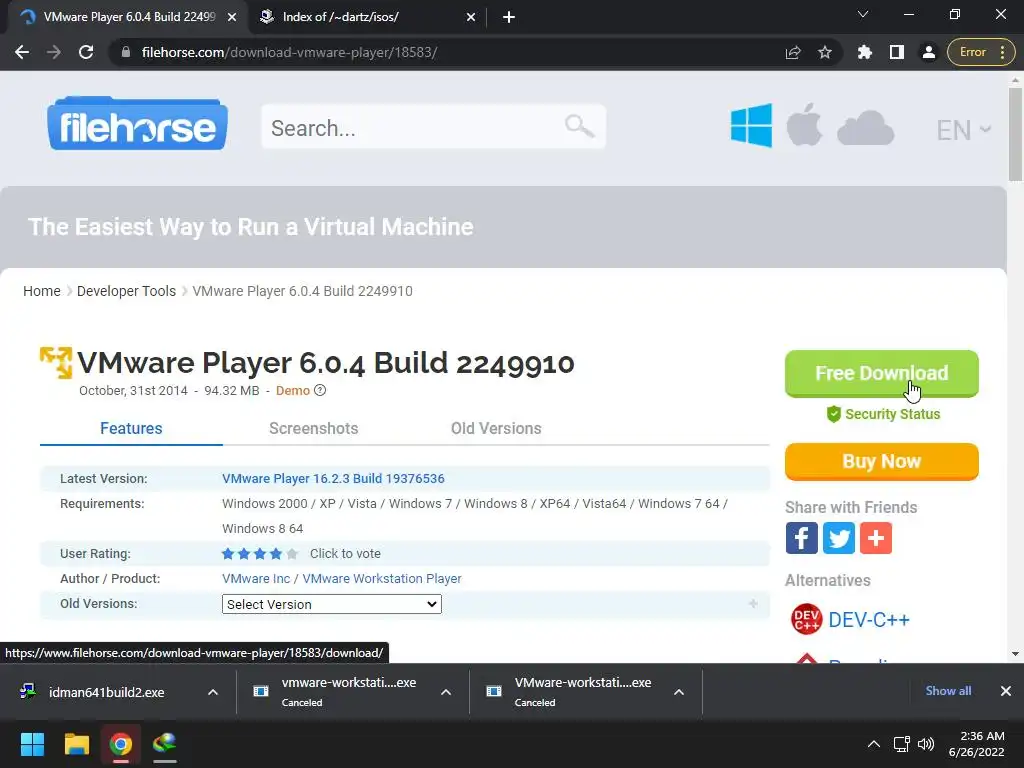Image resolution: width=1024 pixels, height=768 pixels.
Task: Open the Chrome extensions puzzle icon
Action: tap(865, 52)
